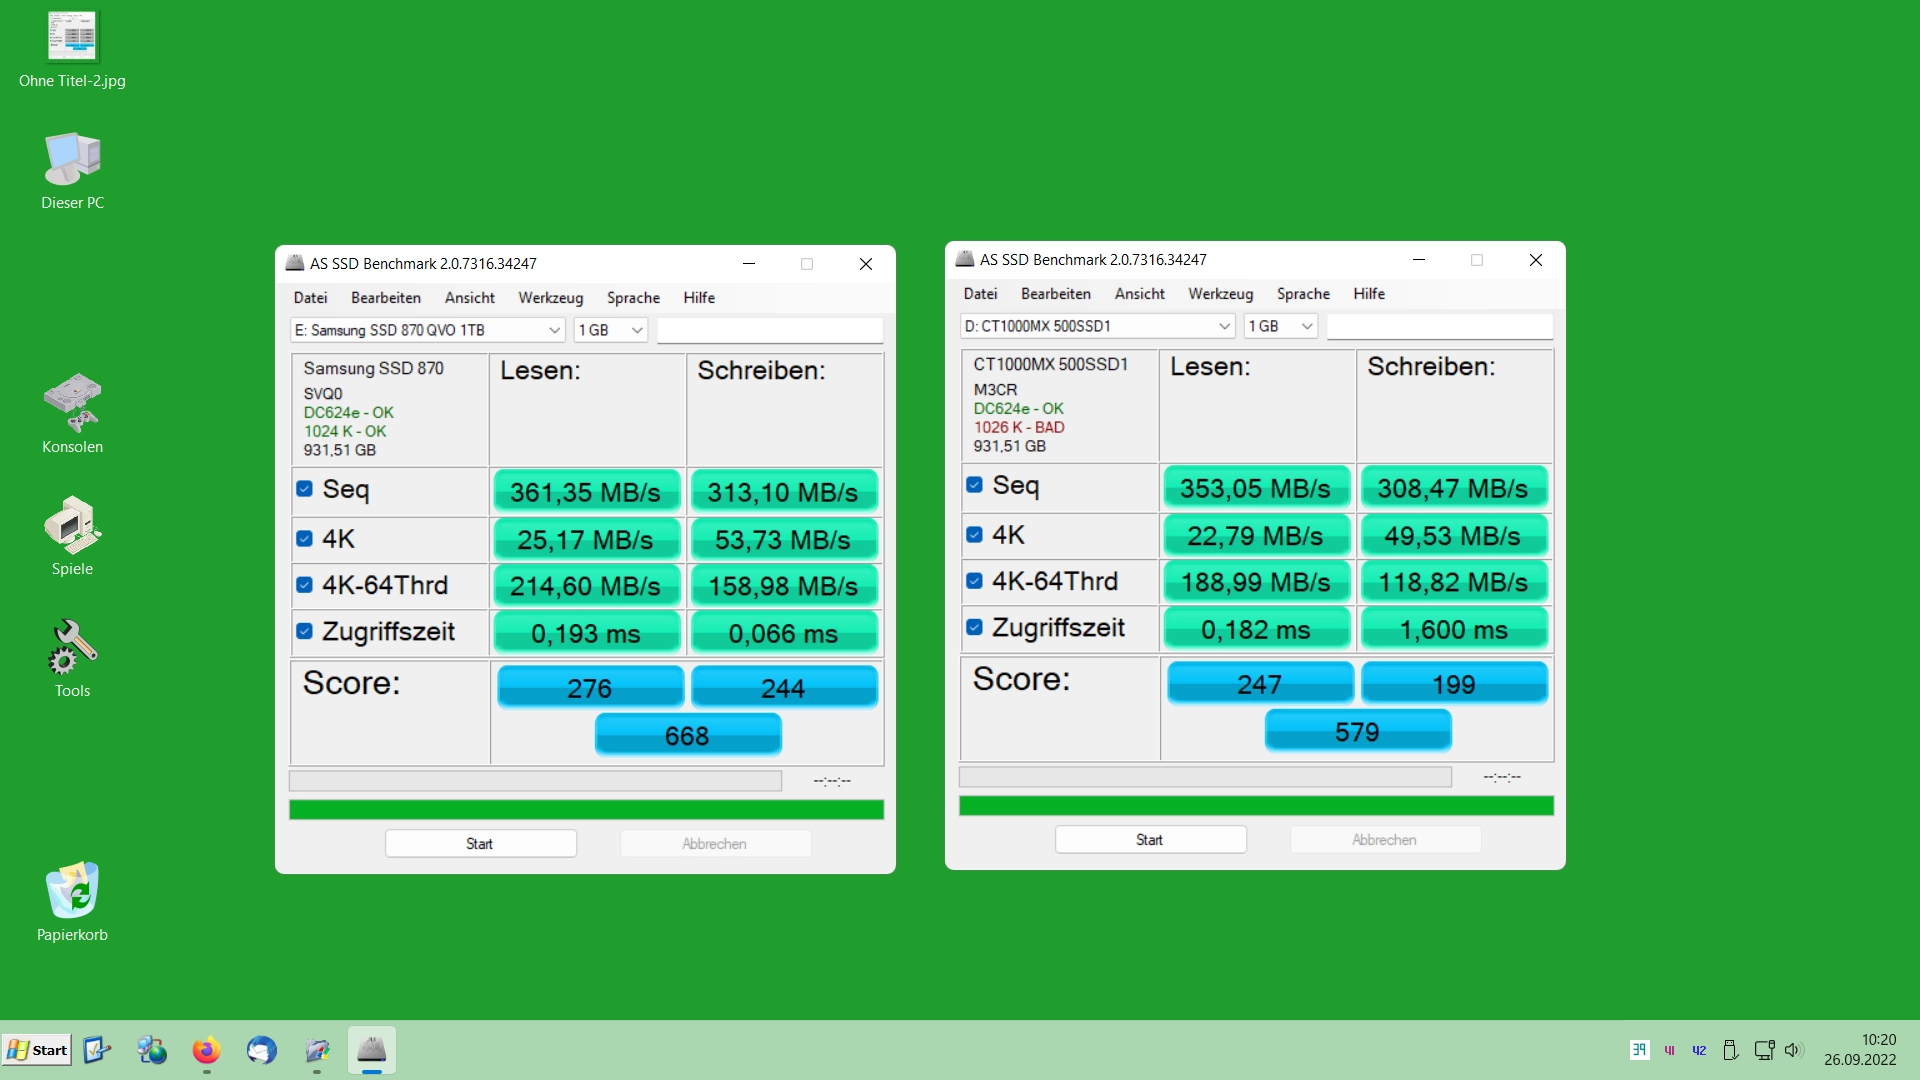Click the AS SSD Benchmark taskbar icon
This screenshot has width=1920, height=1080.
pyautogui.click(x=371, y=1050)
